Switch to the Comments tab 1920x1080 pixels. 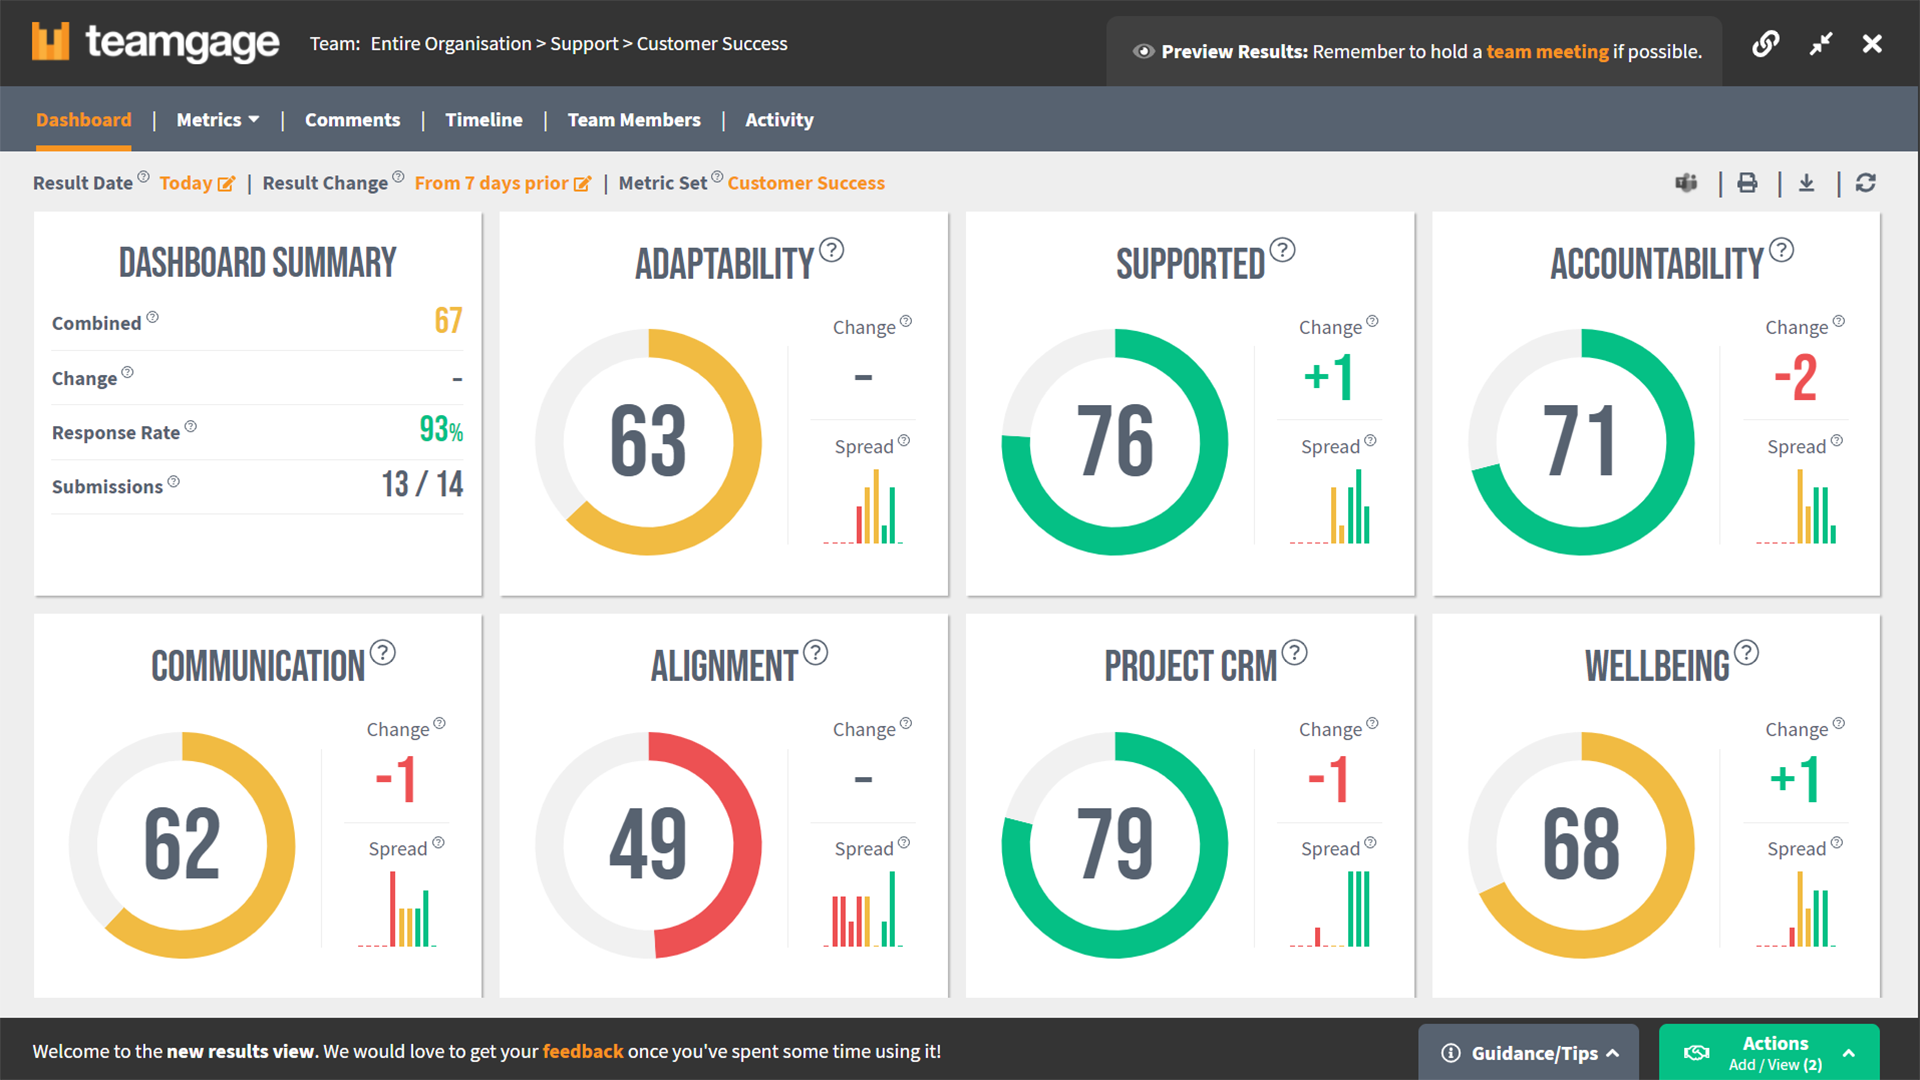click(352, 120)
